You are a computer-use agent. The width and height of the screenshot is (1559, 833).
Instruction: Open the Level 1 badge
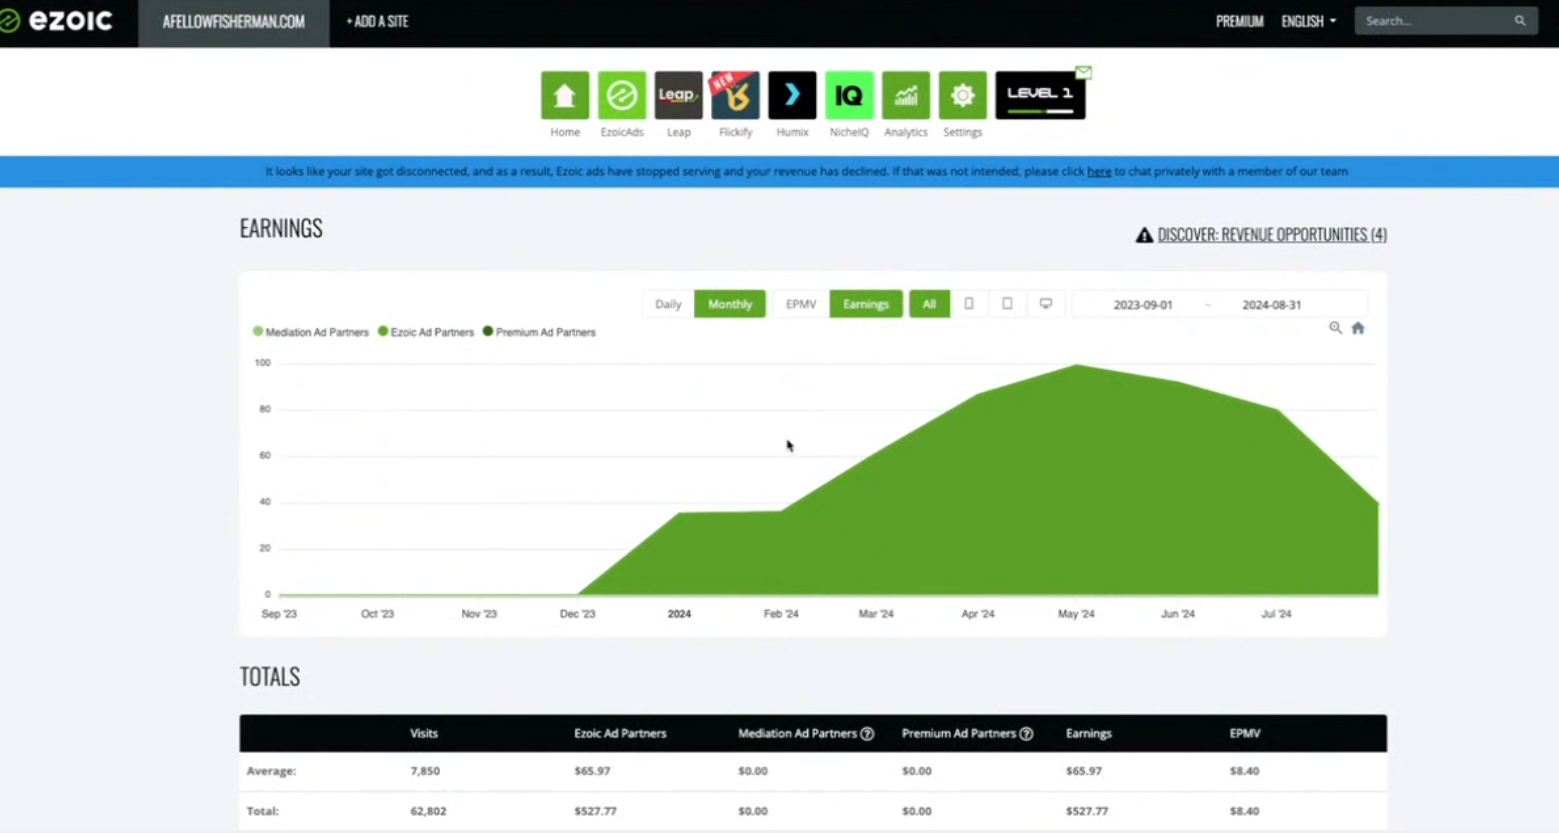[x=1040, y=95]
